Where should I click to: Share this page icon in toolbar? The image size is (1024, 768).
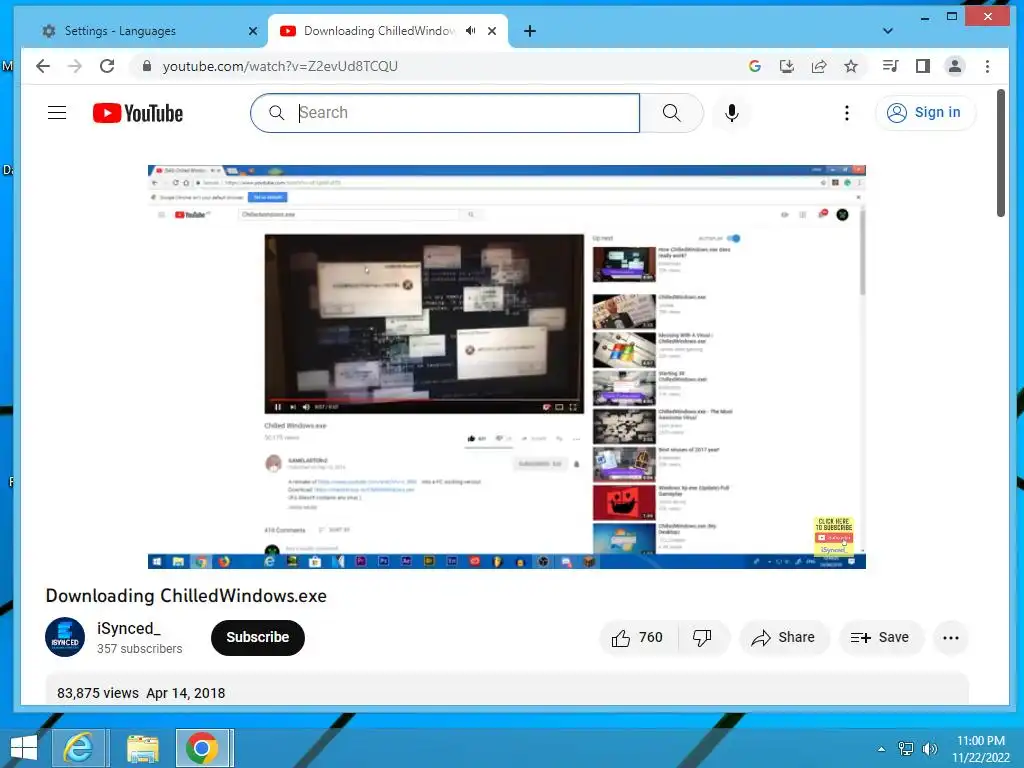point(819,66)
